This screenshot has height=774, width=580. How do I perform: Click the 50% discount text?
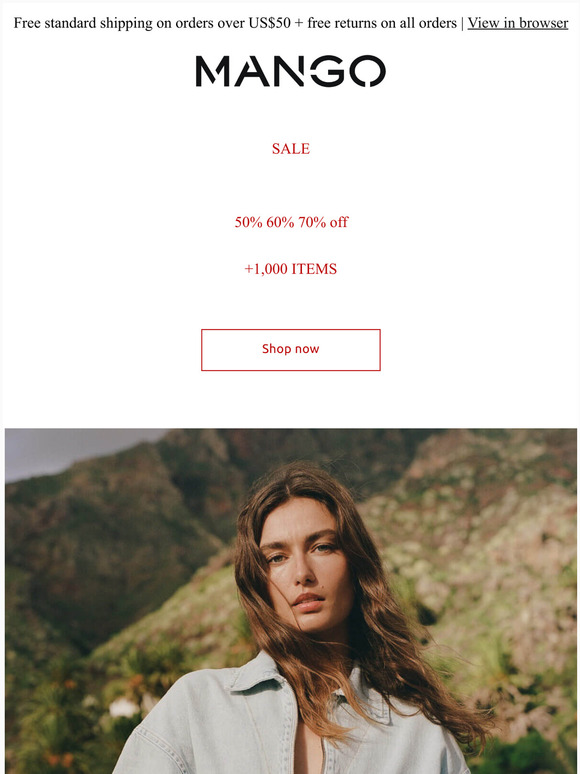(248, 222)
